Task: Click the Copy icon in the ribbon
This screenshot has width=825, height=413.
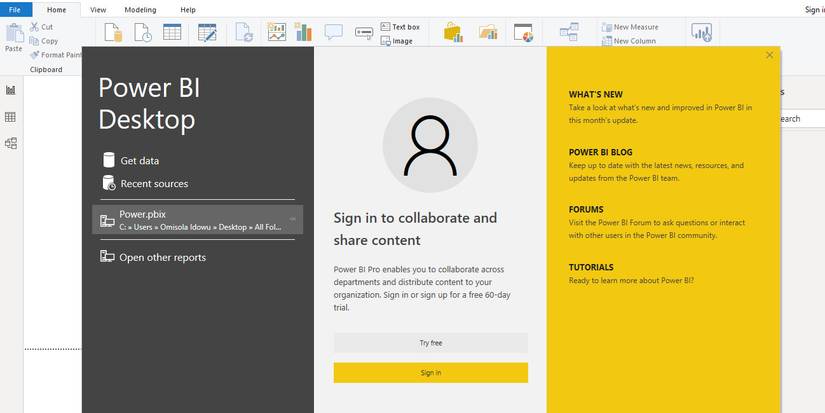Action: [x=34, y=41]
